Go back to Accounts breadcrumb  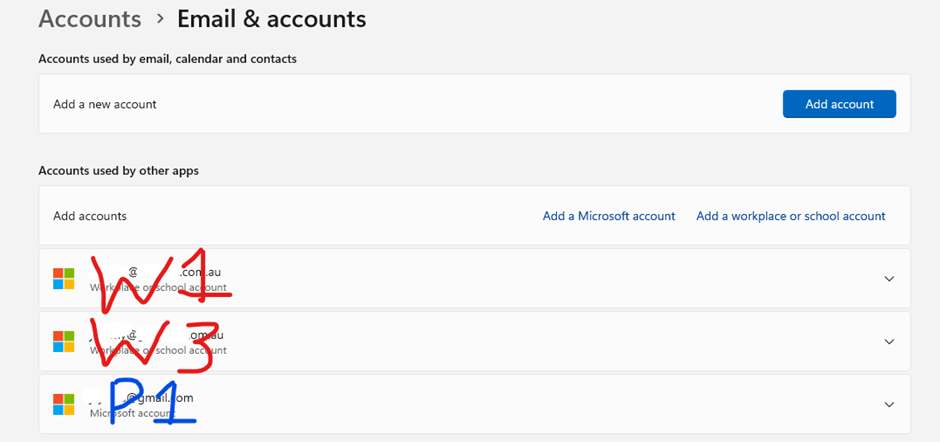90,19
